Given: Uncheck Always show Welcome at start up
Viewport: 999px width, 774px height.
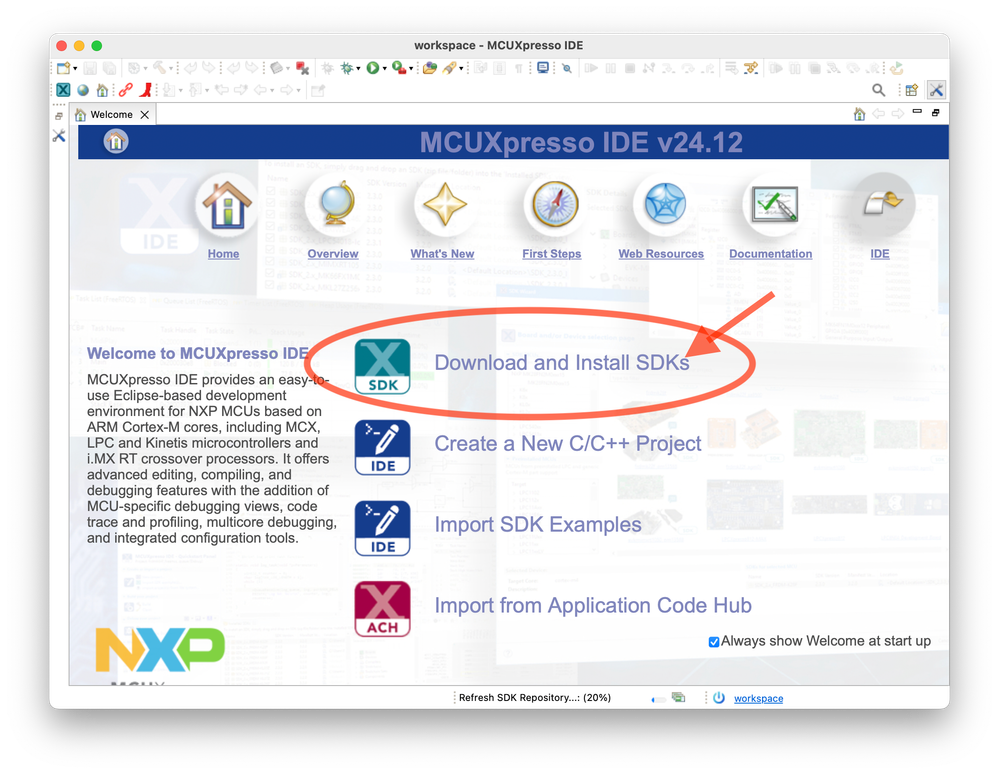Looking at the screenshot, I should pos(714,641).
